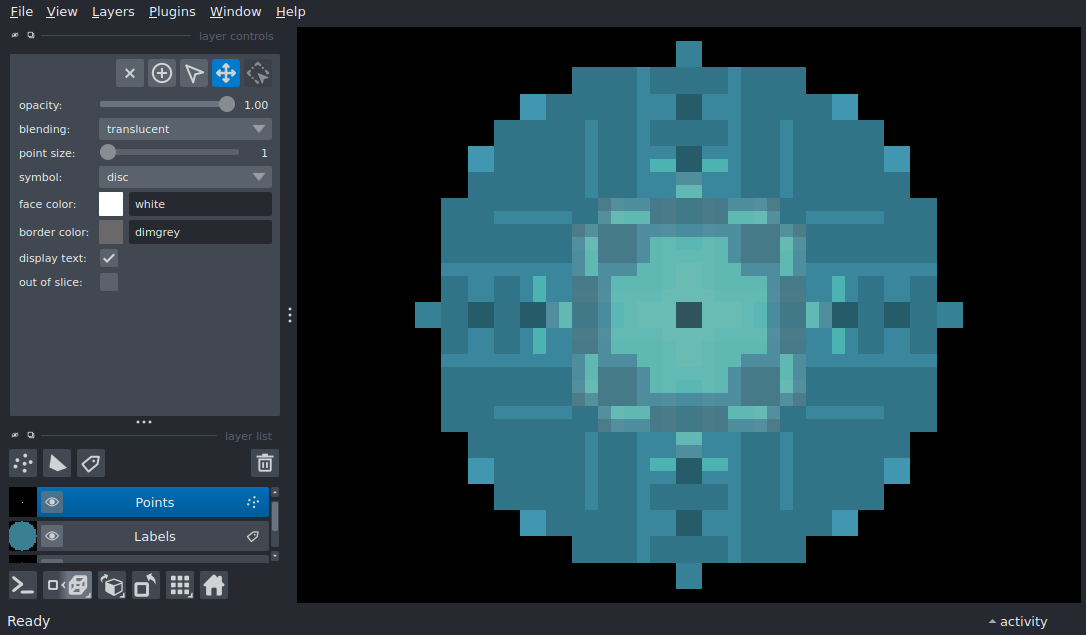The width and height of the screenshot is (1086, 635).
Task: Create a new labels layer
Action: 91,463
